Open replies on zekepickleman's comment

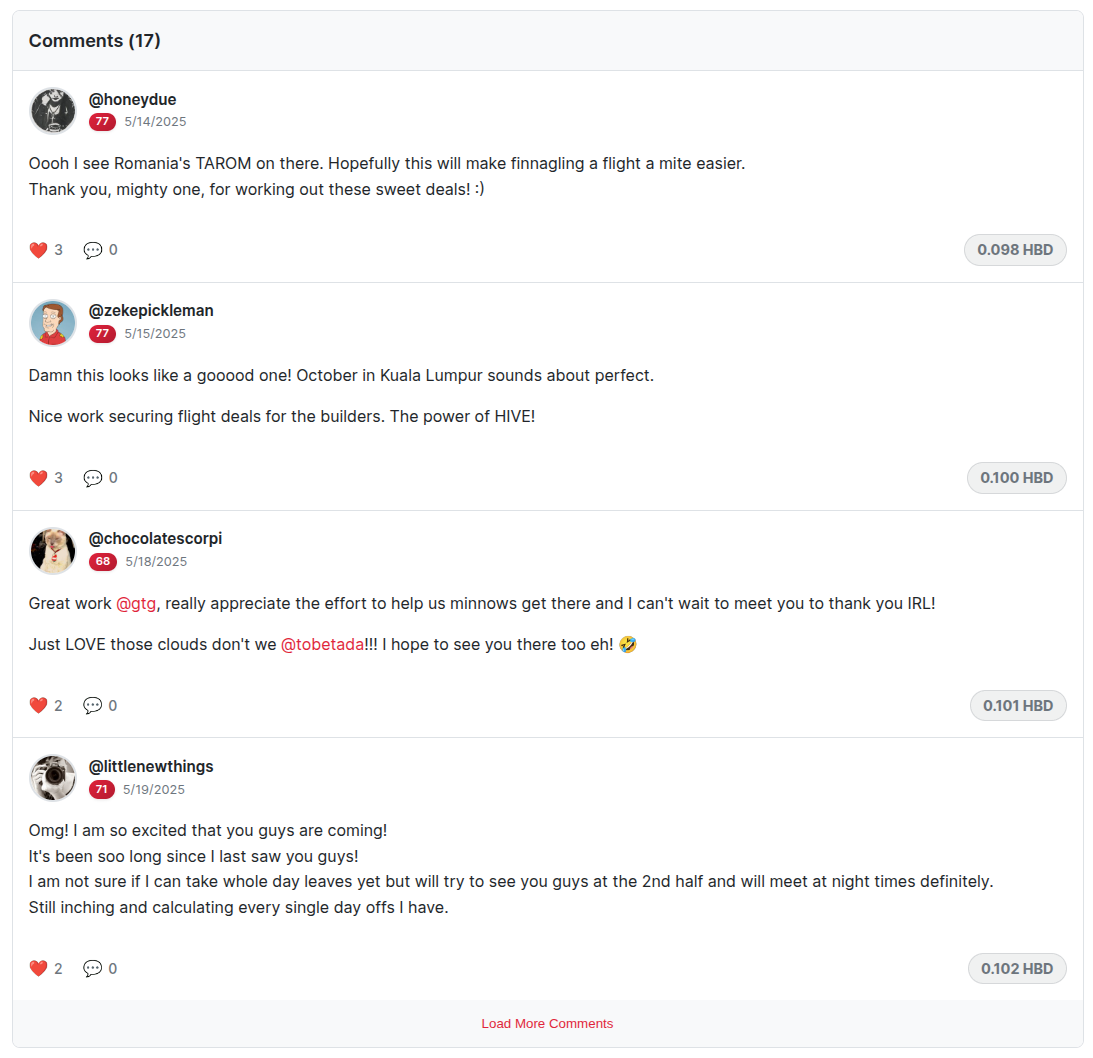click(x=93, y=478)
